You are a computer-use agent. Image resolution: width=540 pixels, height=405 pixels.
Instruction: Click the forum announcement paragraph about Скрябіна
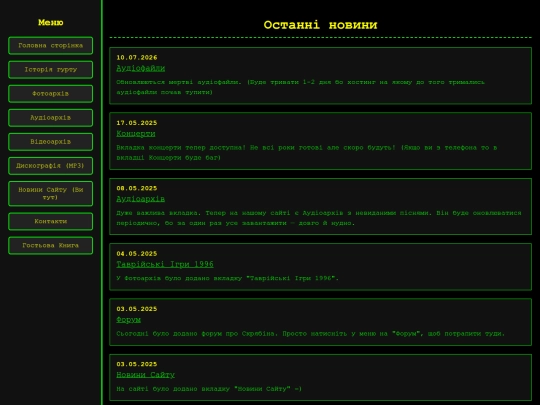(x=310, y=334)
